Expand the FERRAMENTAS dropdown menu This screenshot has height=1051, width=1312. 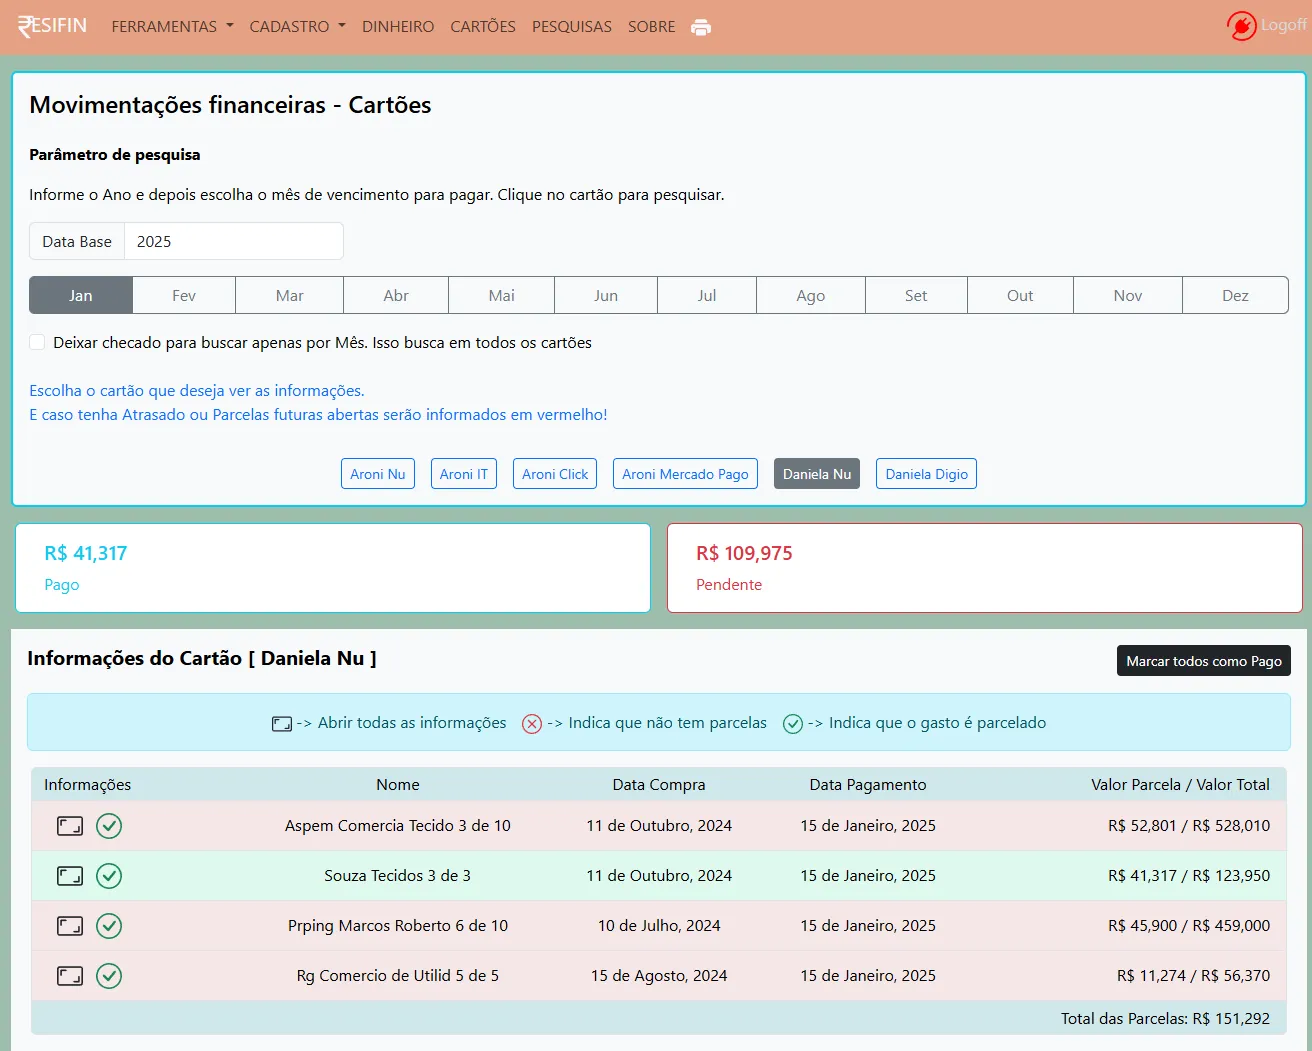(x=172, y=27)
